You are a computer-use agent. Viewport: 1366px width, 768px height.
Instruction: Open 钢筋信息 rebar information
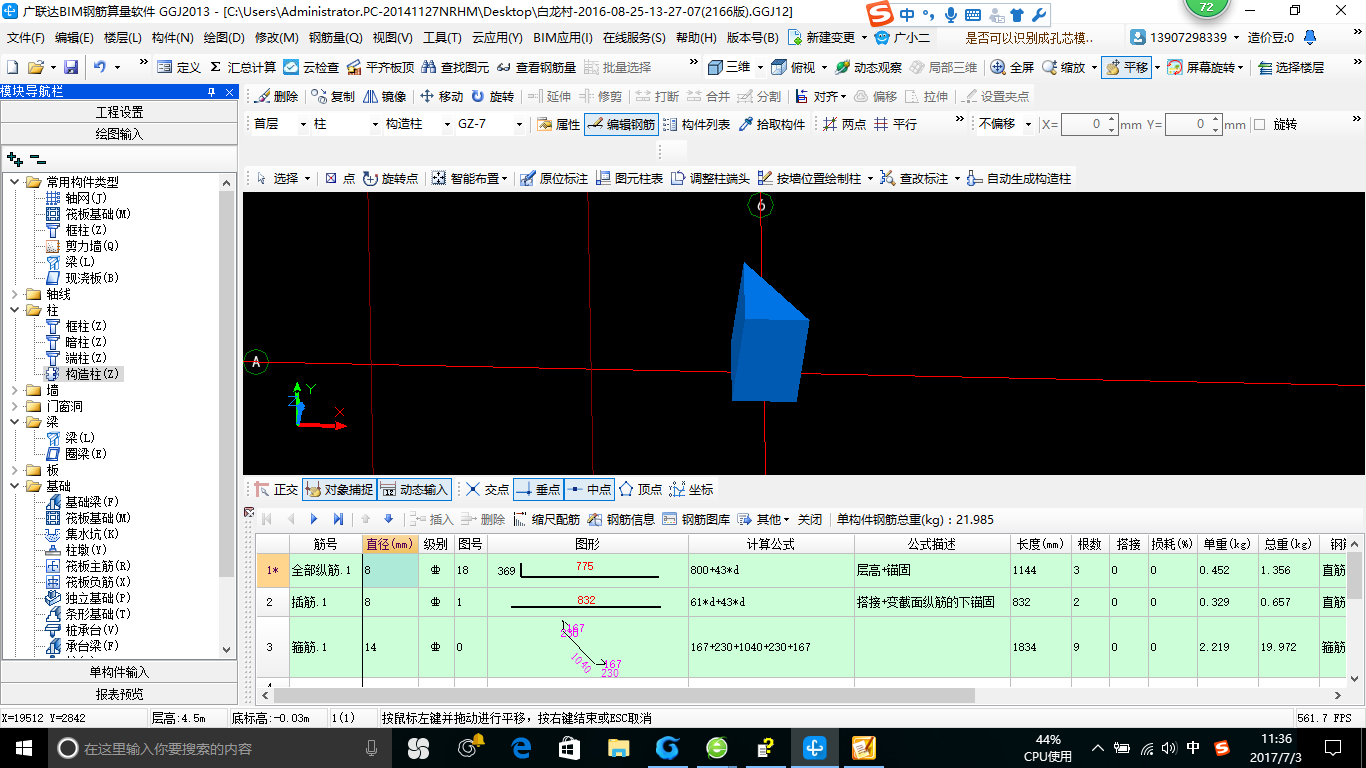[x=621, y=519]
